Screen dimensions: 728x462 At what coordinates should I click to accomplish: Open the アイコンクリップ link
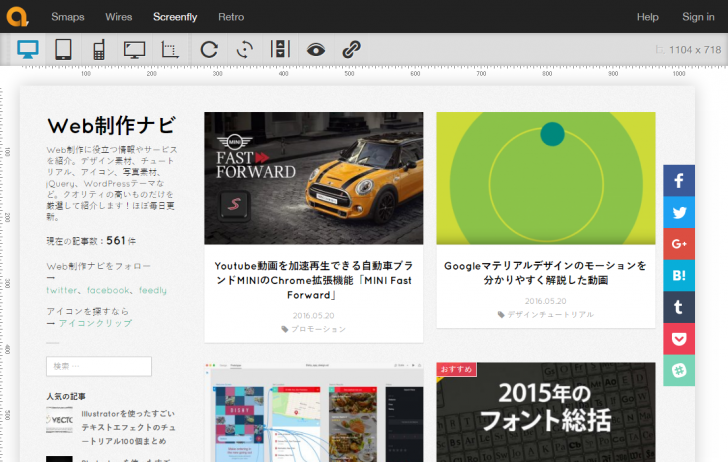(x=95, y=323)
